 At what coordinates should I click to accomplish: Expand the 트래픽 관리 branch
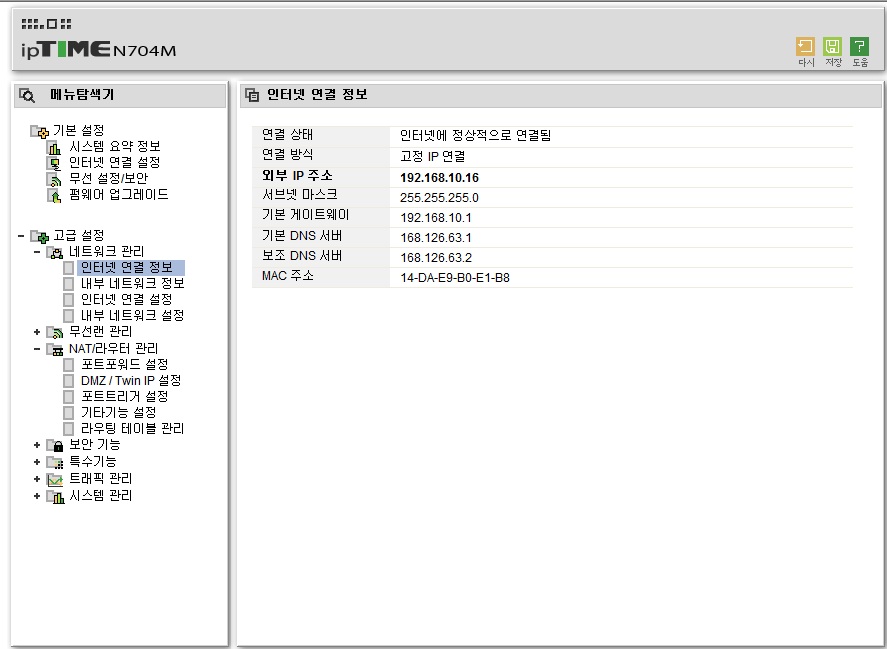(37, 479)
